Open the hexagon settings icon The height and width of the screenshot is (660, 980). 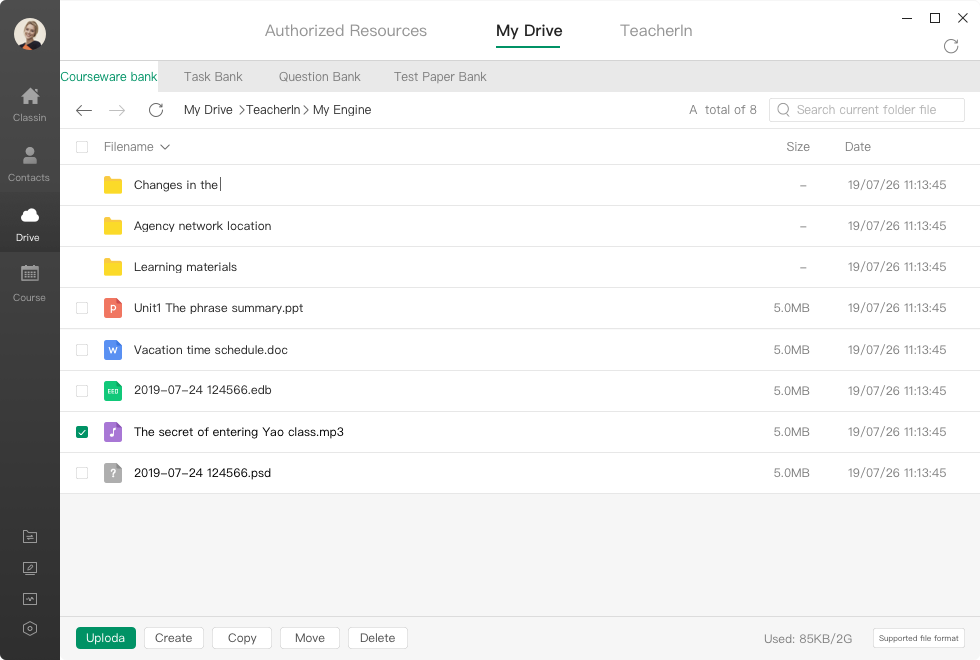pyautogui.click(x=29, y=629)
